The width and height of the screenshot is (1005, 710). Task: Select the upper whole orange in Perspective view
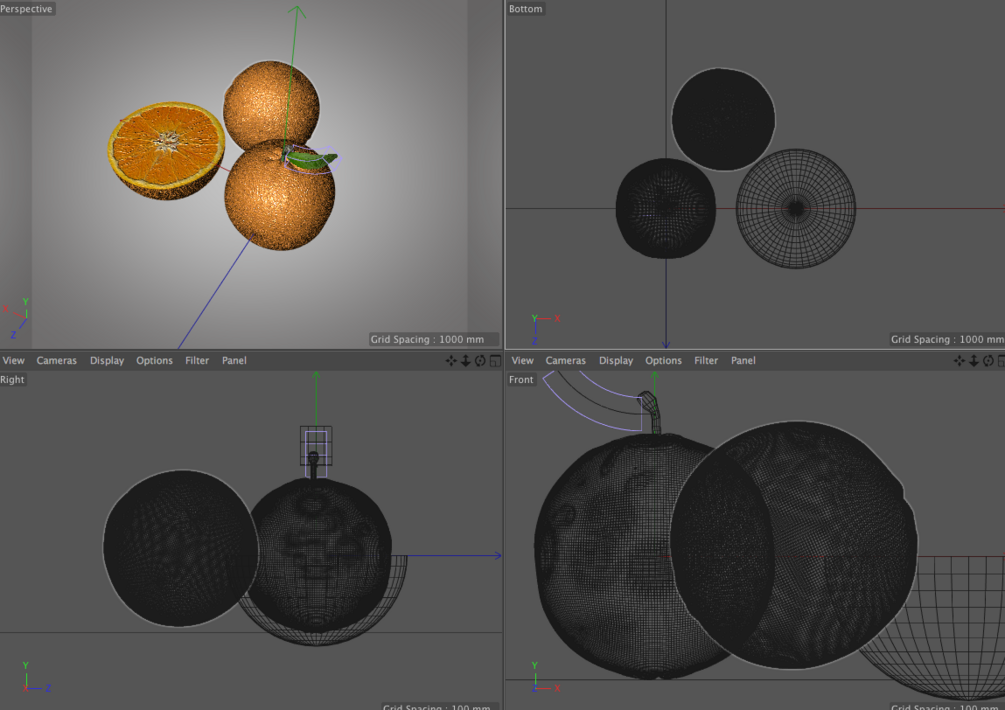point(270,103)
